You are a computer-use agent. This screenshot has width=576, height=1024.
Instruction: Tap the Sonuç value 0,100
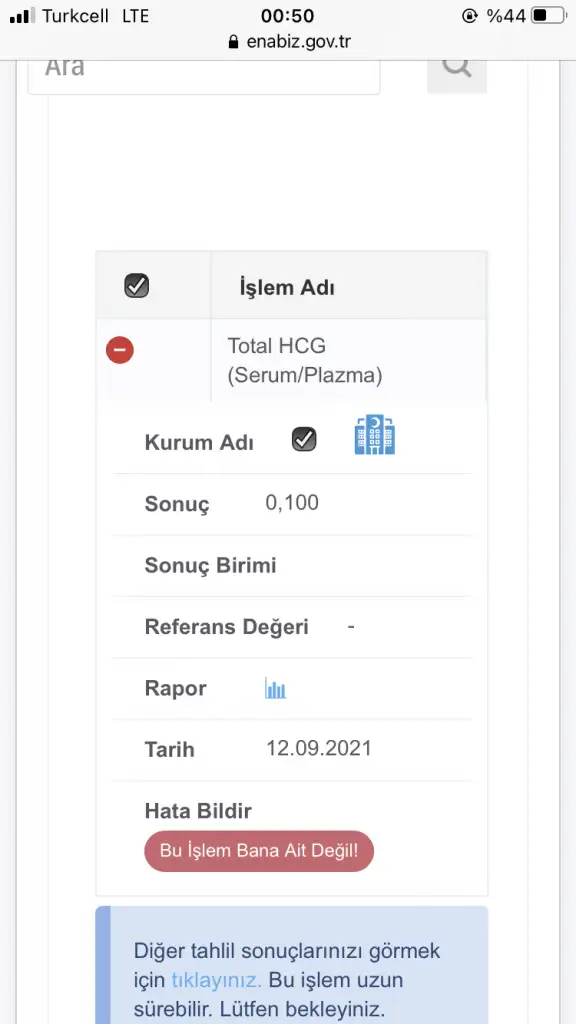[x=292, y=503]
